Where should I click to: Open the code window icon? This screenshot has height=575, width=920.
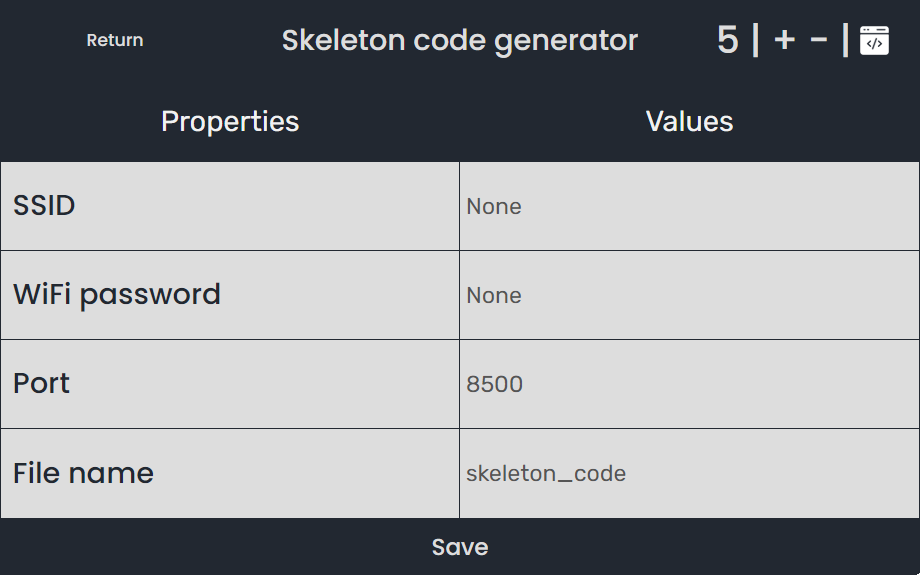point(874,40)
